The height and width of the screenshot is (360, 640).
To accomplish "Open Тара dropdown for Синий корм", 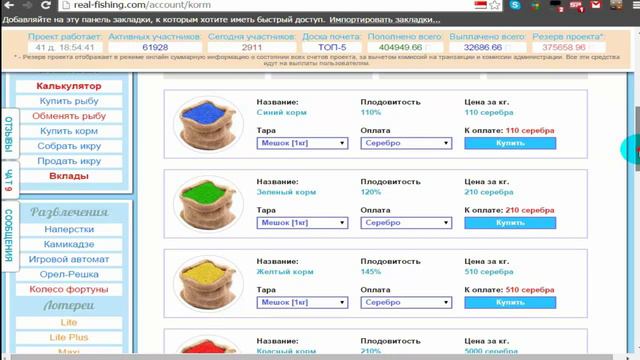I will point(302,143).
